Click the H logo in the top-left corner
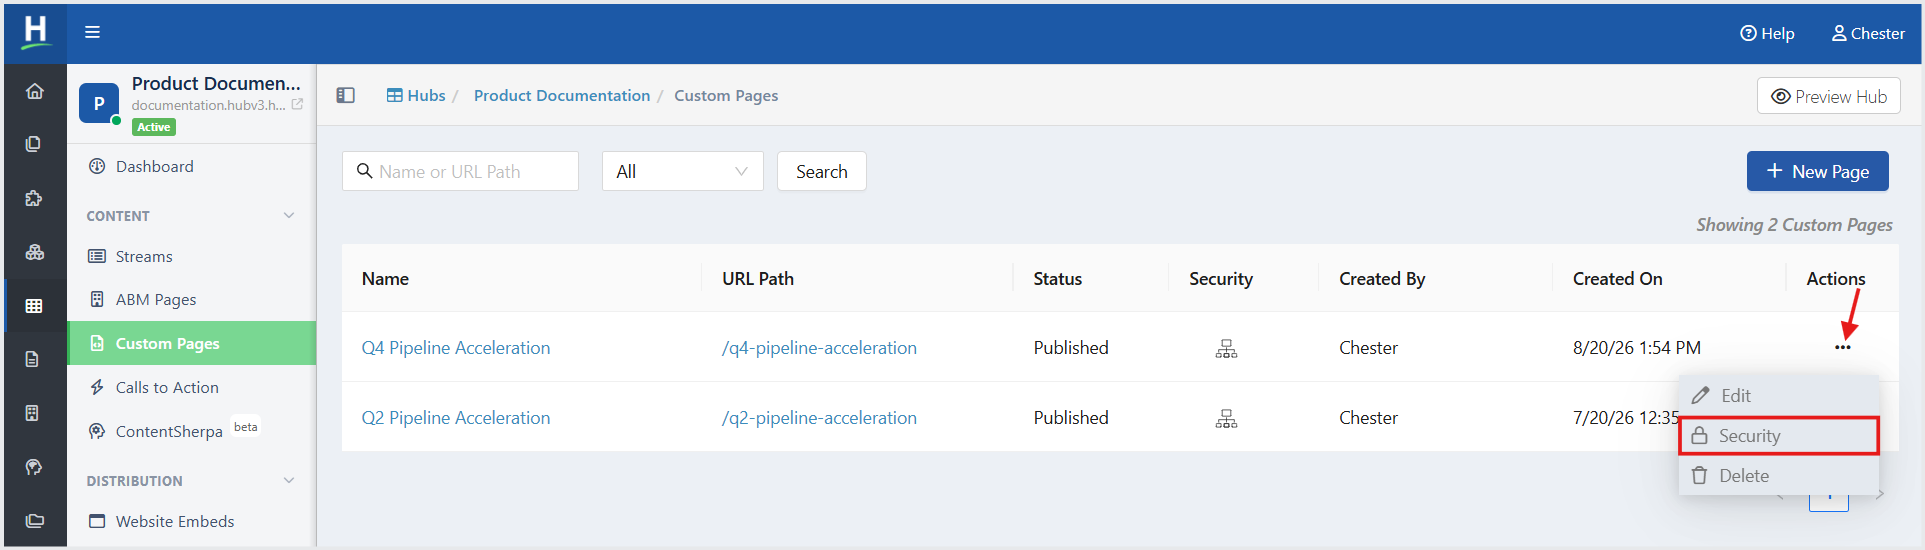 (35, 32)
